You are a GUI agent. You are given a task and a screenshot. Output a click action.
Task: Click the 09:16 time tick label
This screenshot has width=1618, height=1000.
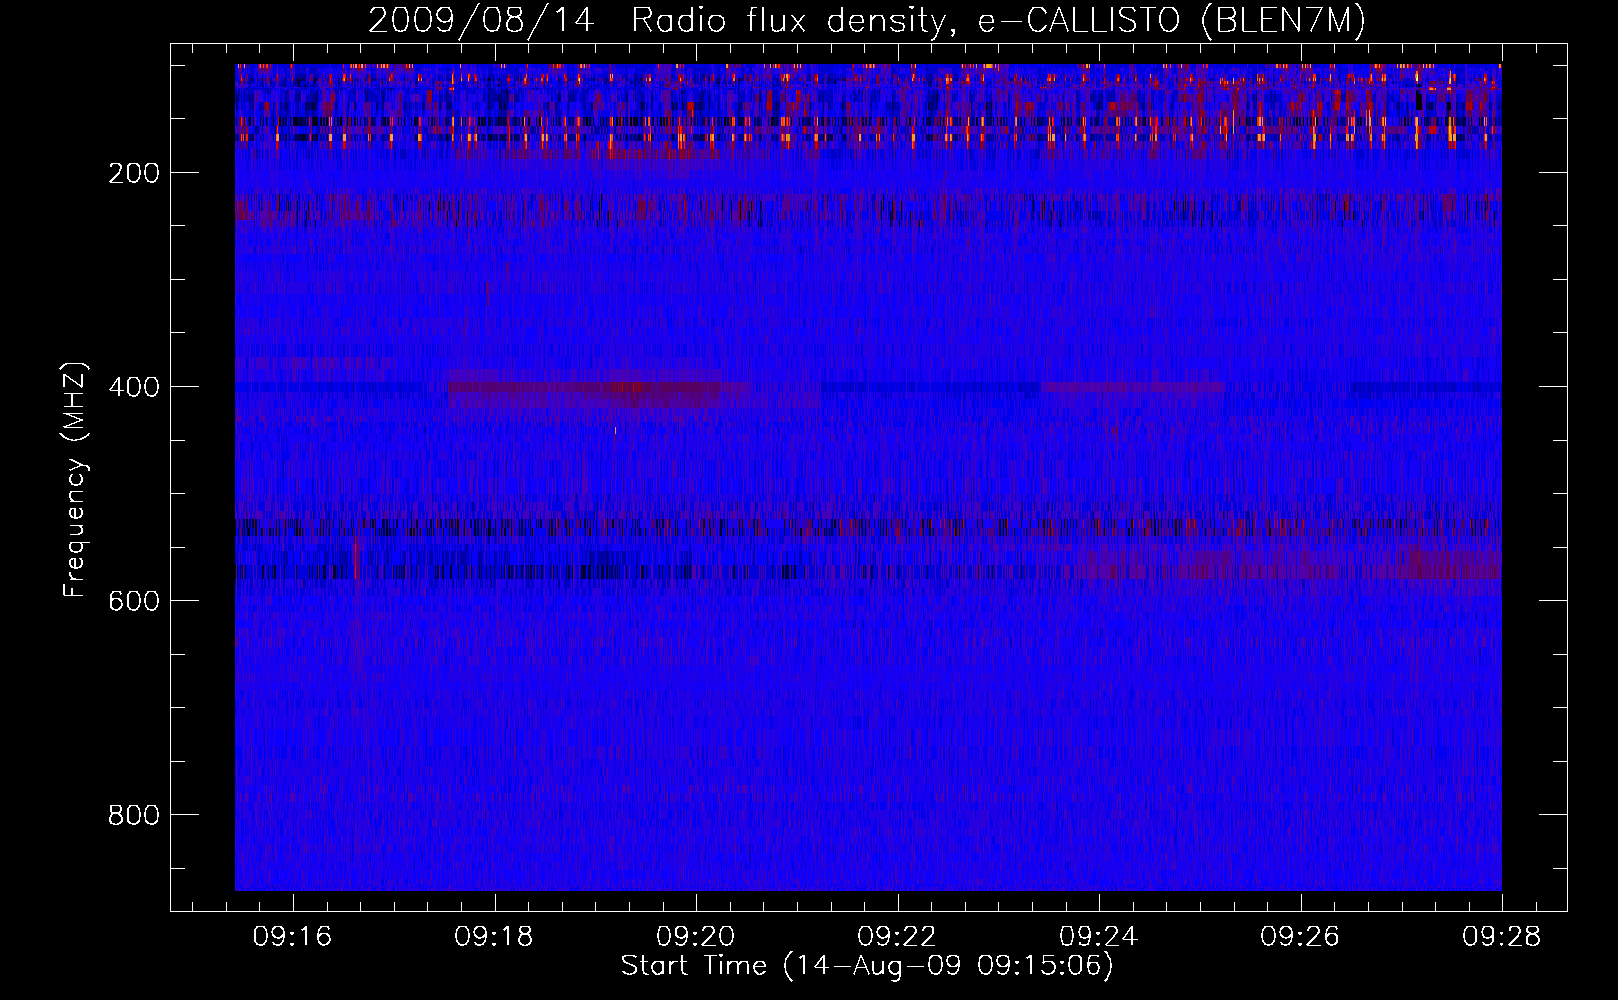point(292,937)
